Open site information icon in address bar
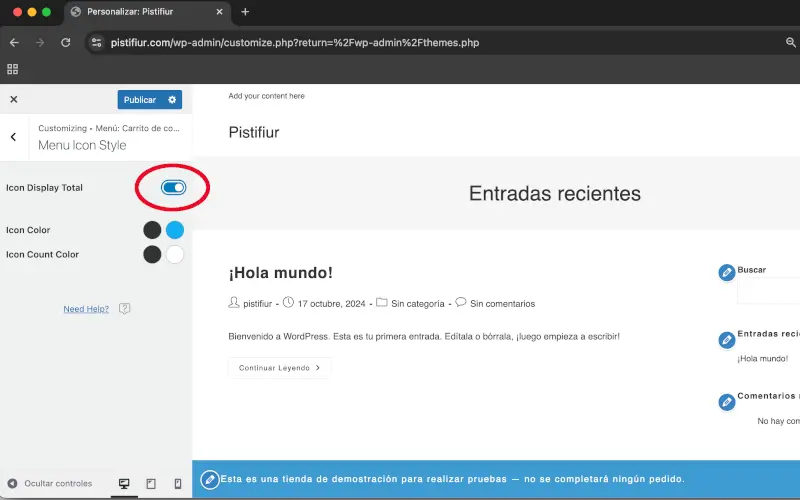Screen dimensions: 800x500 point(96,42)
